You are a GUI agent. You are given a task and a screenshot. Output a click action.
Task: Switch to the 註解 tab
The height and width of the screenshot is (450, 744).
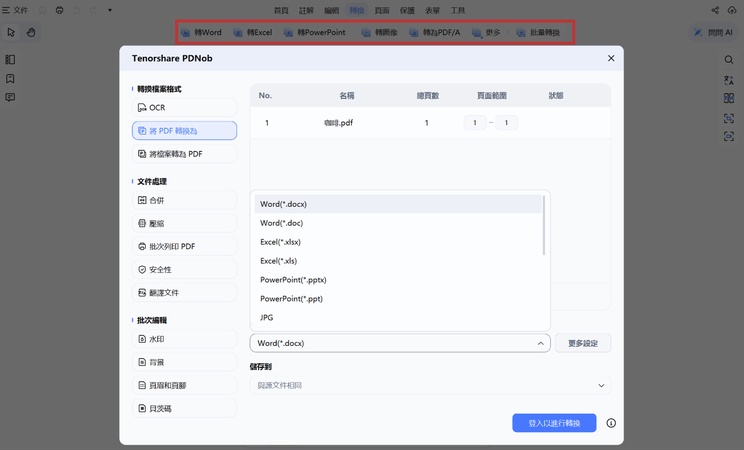click(306, 10)
